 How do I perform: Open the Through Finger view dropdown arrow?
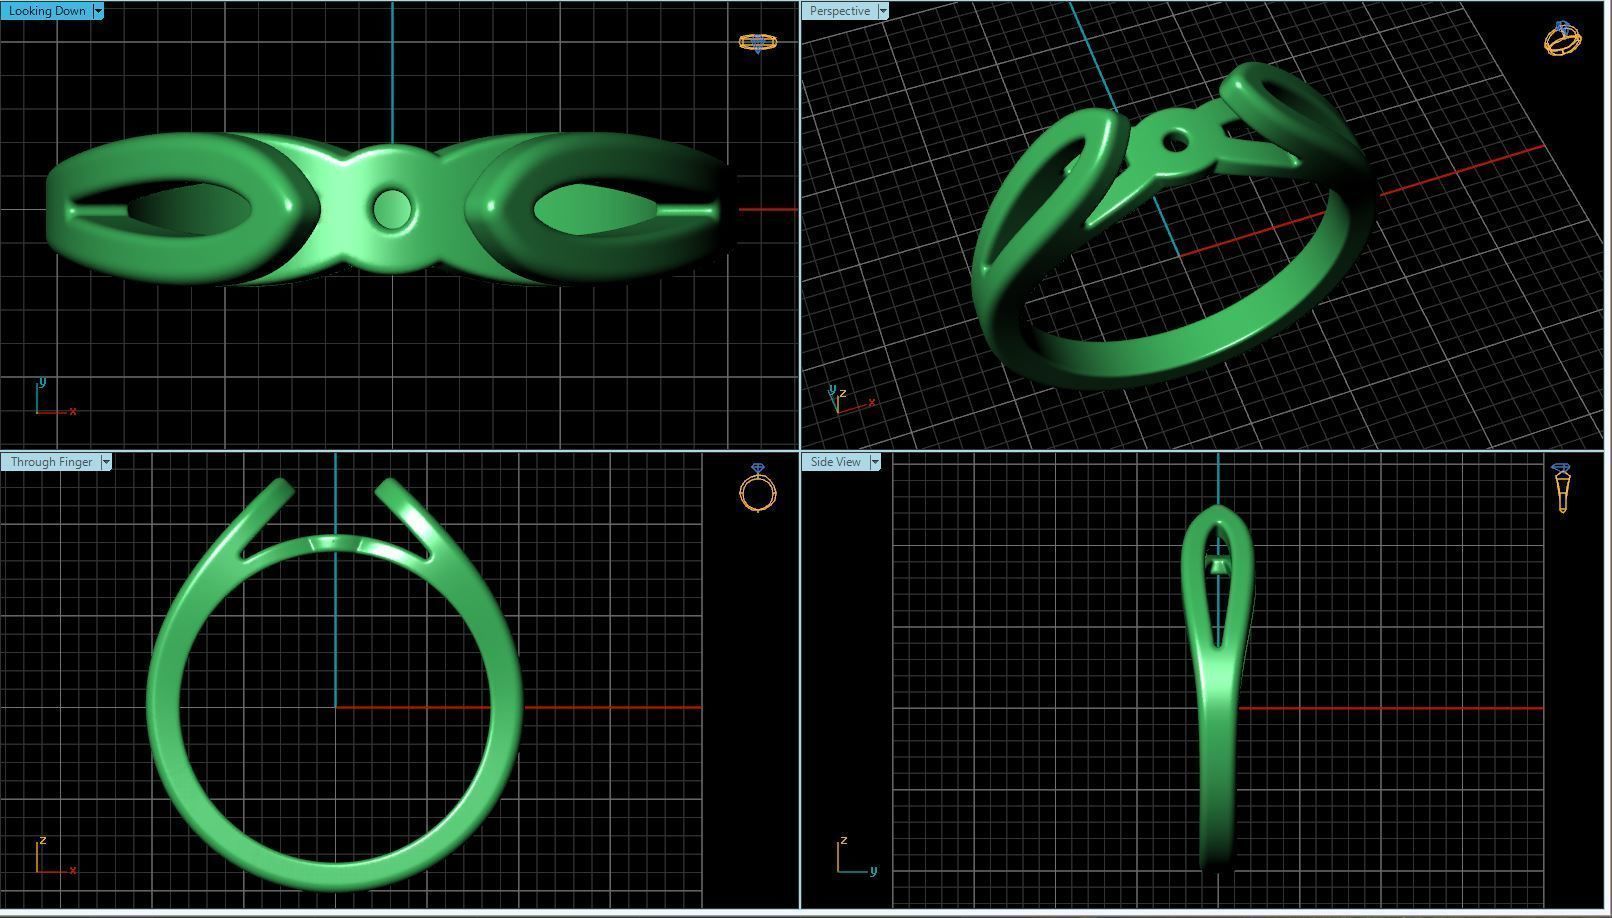point(106,462)
